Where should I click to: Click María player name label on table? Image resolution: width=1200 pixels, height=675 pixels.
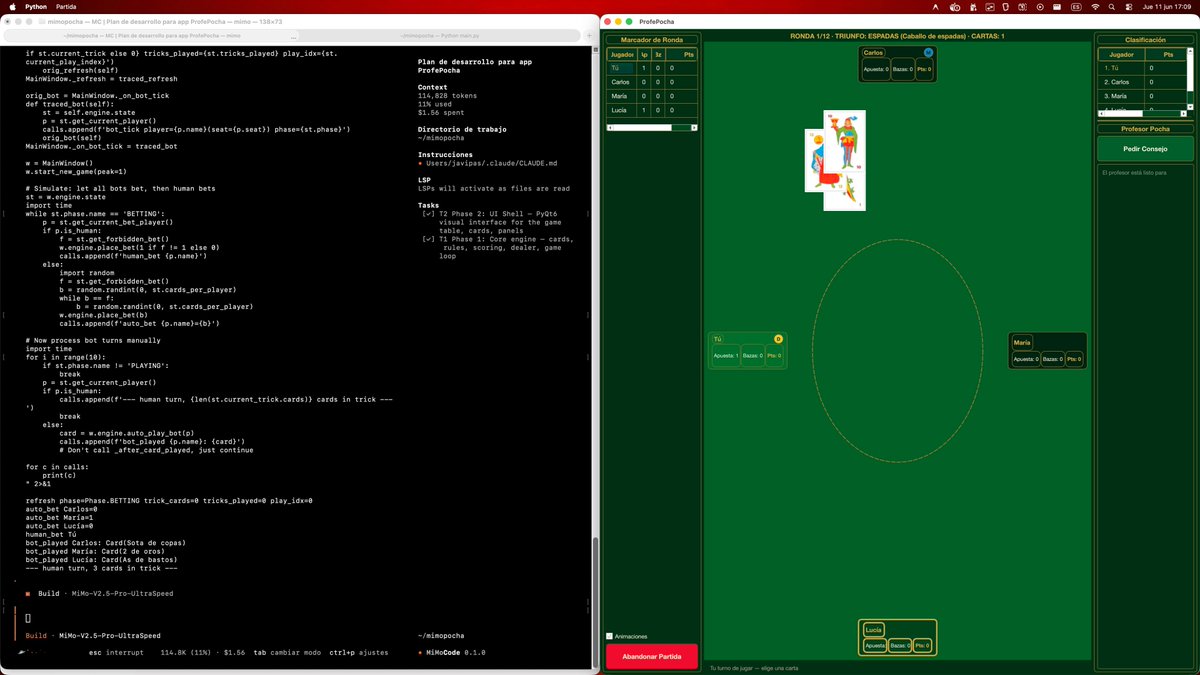click(1022, 342)
